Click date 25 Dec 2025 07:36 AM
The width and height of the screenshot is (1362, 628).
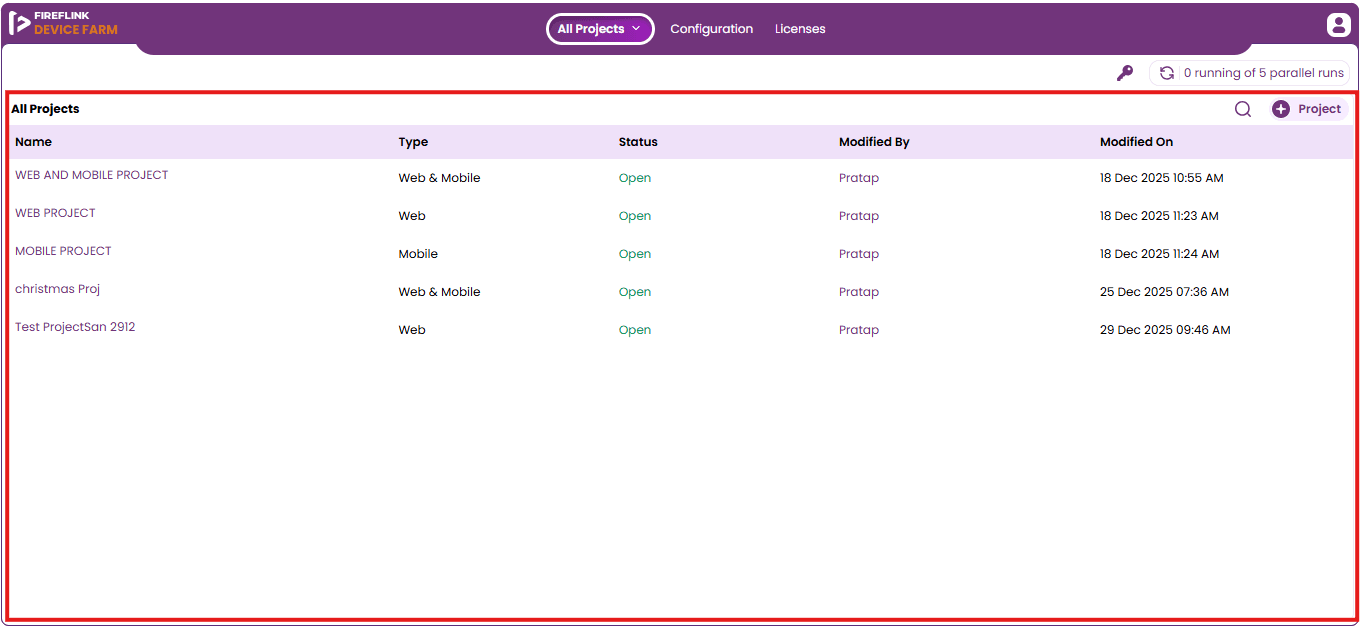click(1164, 292)
